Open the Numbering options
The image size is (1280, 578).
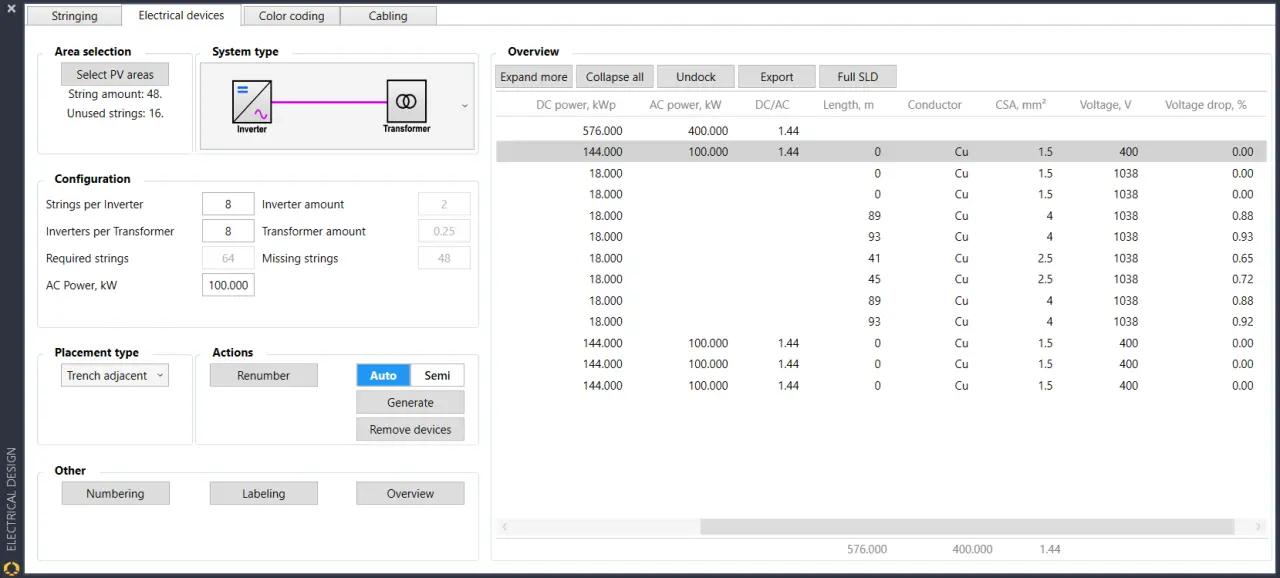(x=115, y=493)
